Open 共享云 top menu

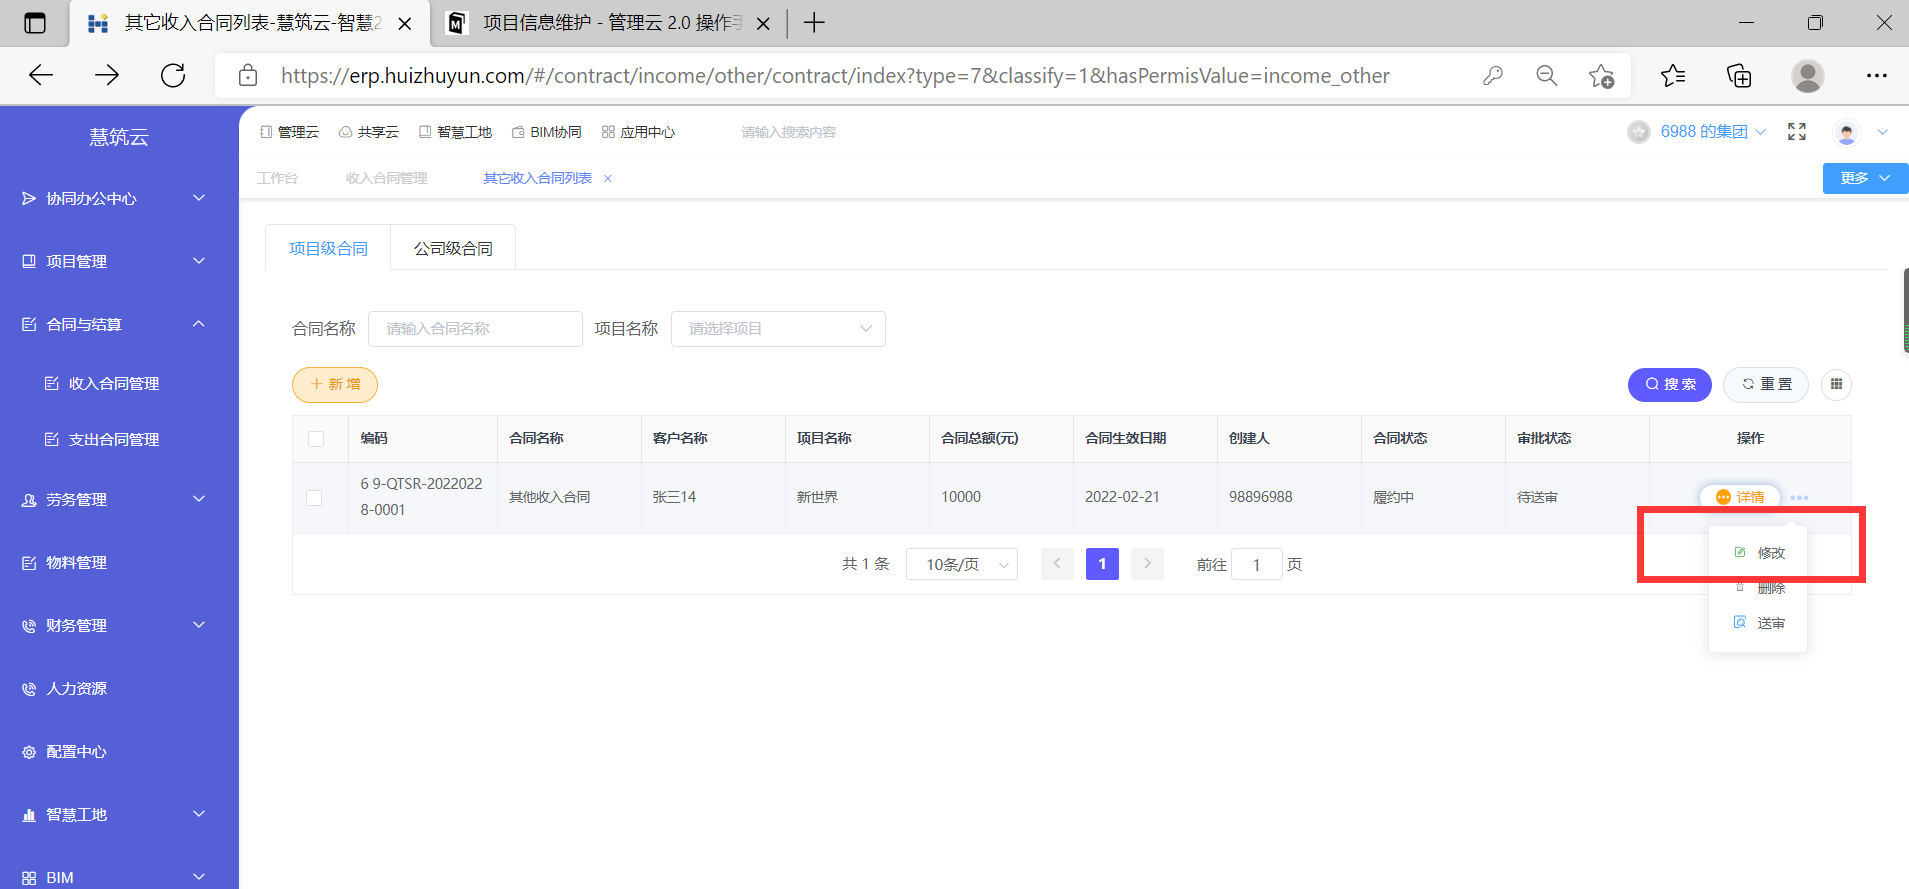click(369, 132)
